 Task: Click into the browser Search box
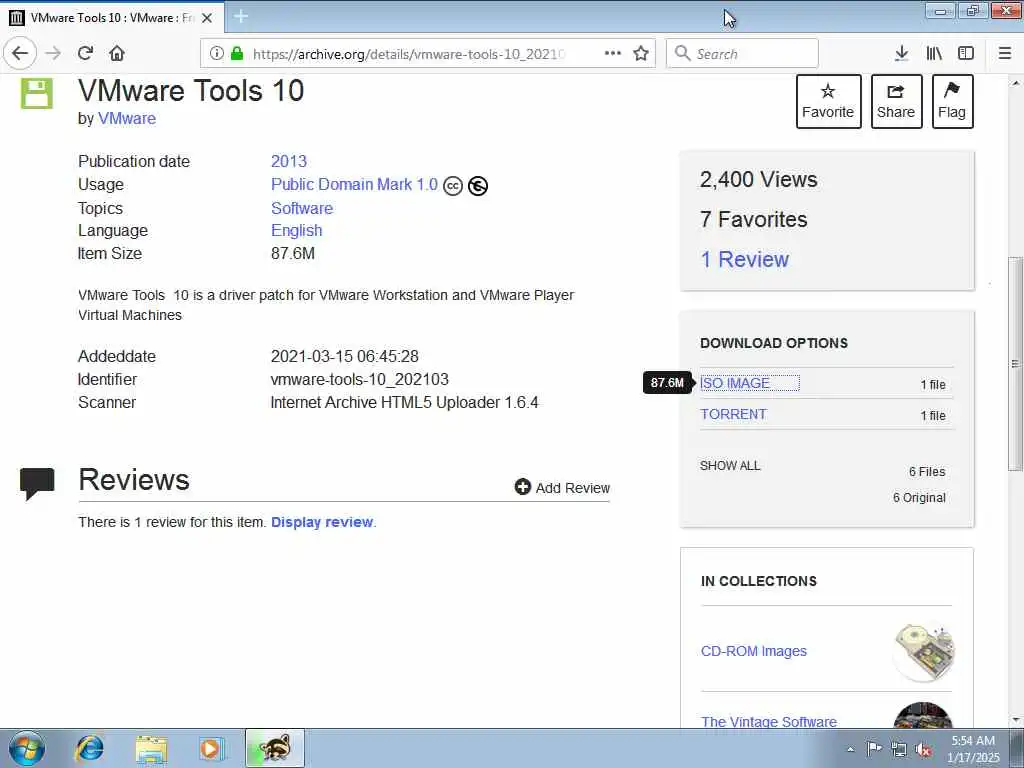[x=742, y=54]
